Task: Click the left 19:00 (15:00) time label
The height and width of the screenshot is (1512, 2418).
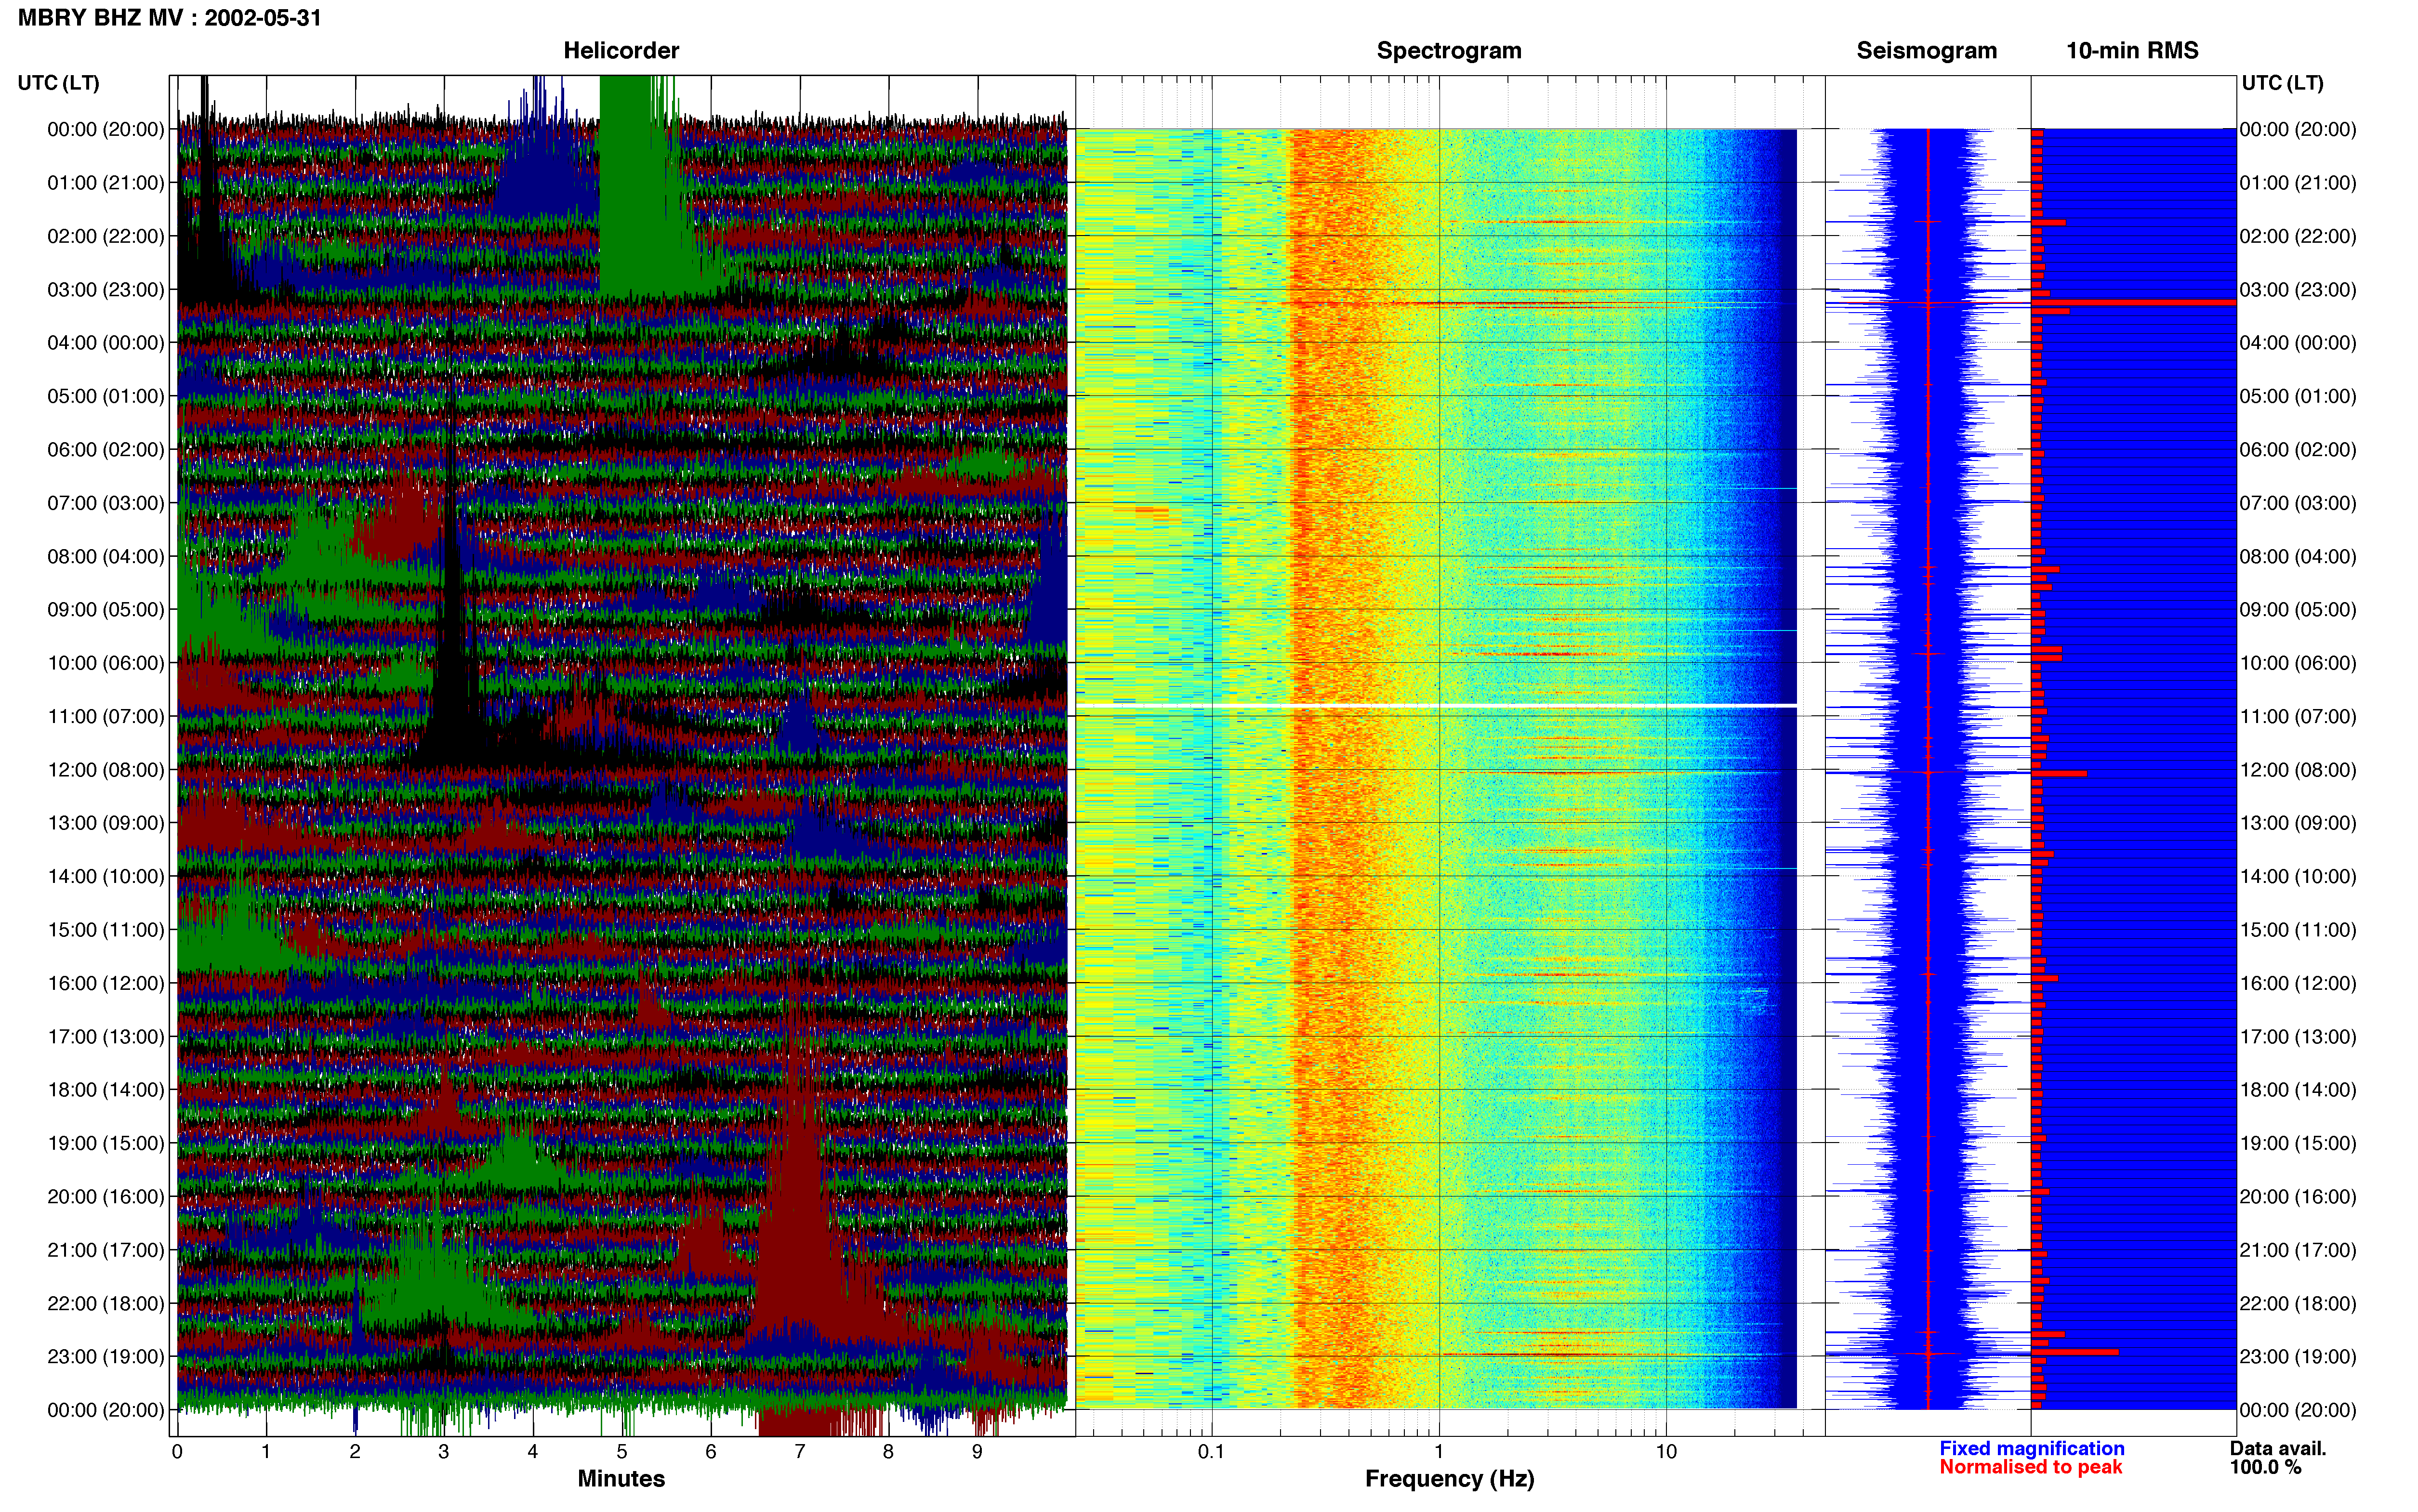Action: (105, 1143)
